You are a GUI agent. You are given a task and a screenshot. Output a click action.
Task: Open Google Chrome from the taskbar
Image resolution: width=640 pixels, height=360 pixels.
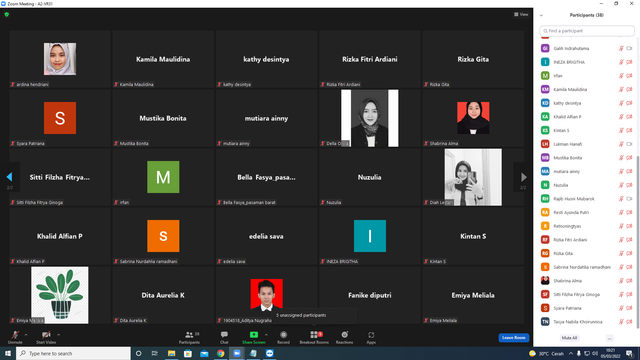[220, 353]
